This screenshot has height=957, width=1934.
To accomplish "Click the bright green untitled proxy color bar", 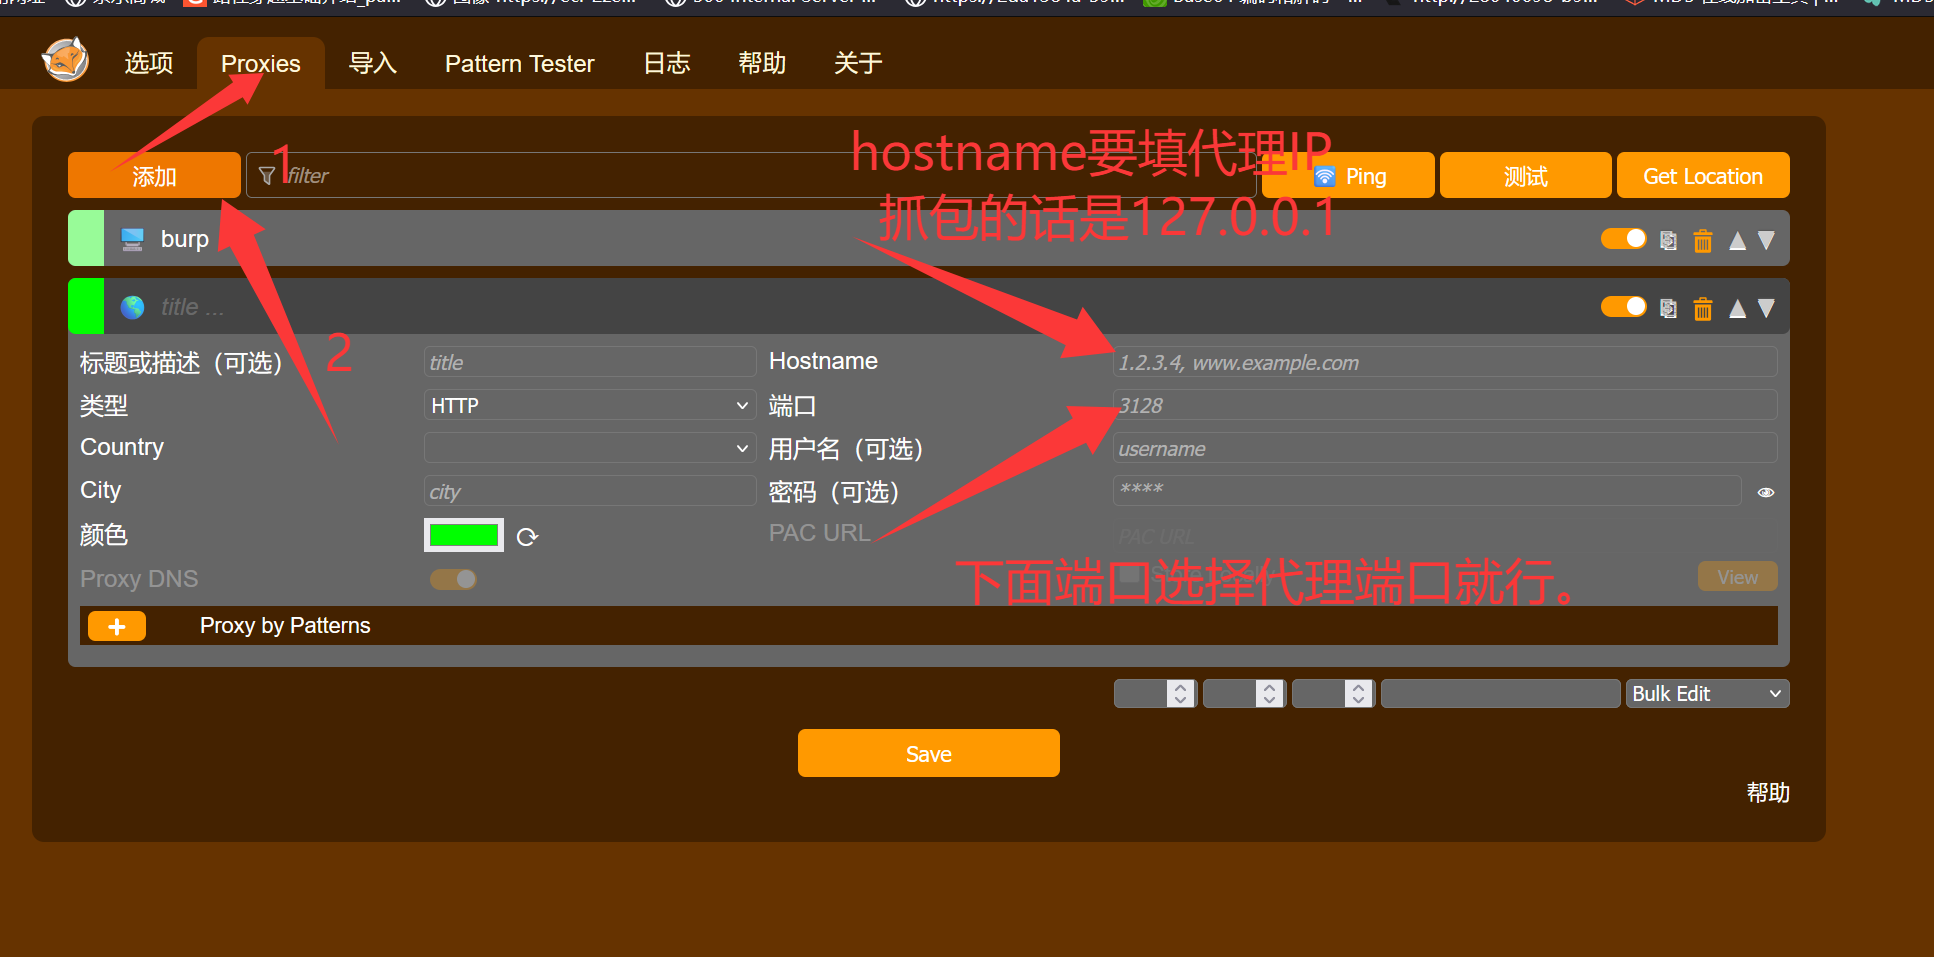I will click(86, 306).
